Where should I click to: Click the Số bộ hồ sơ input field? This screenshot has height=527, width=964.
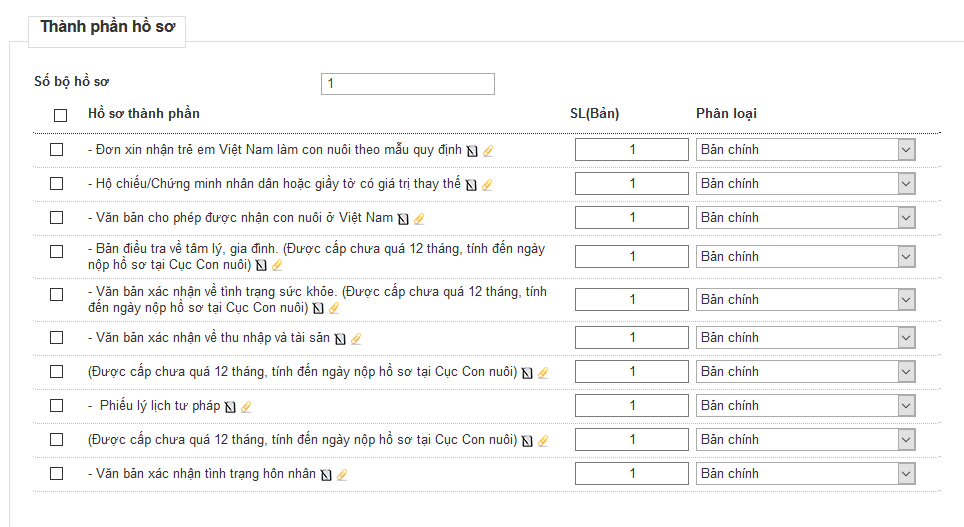point(408,84)
